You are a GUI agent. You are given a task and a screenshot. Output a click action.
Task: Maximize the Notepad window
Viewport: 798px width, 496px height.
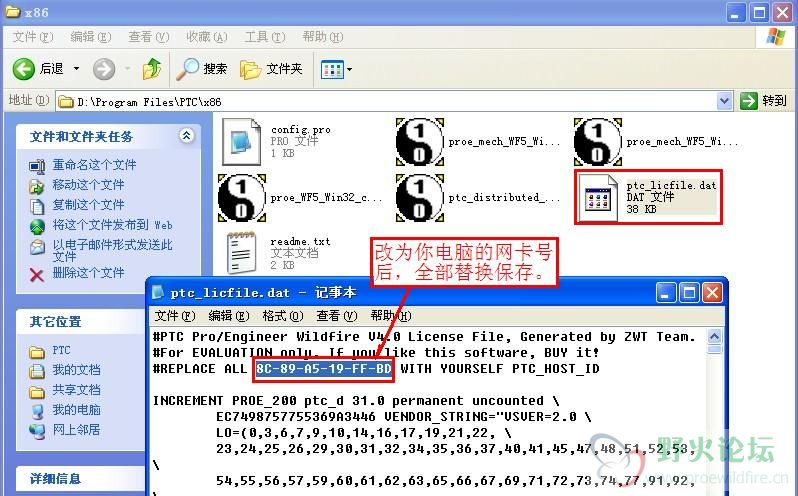click(689, 293)
